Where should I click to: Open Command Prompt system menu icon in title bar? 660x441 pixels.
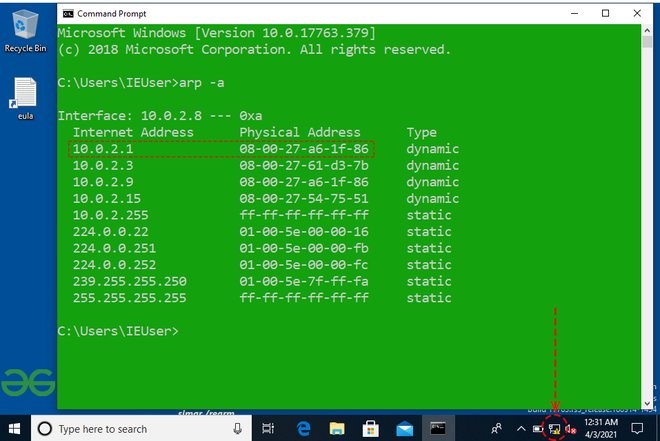[67, 14]
